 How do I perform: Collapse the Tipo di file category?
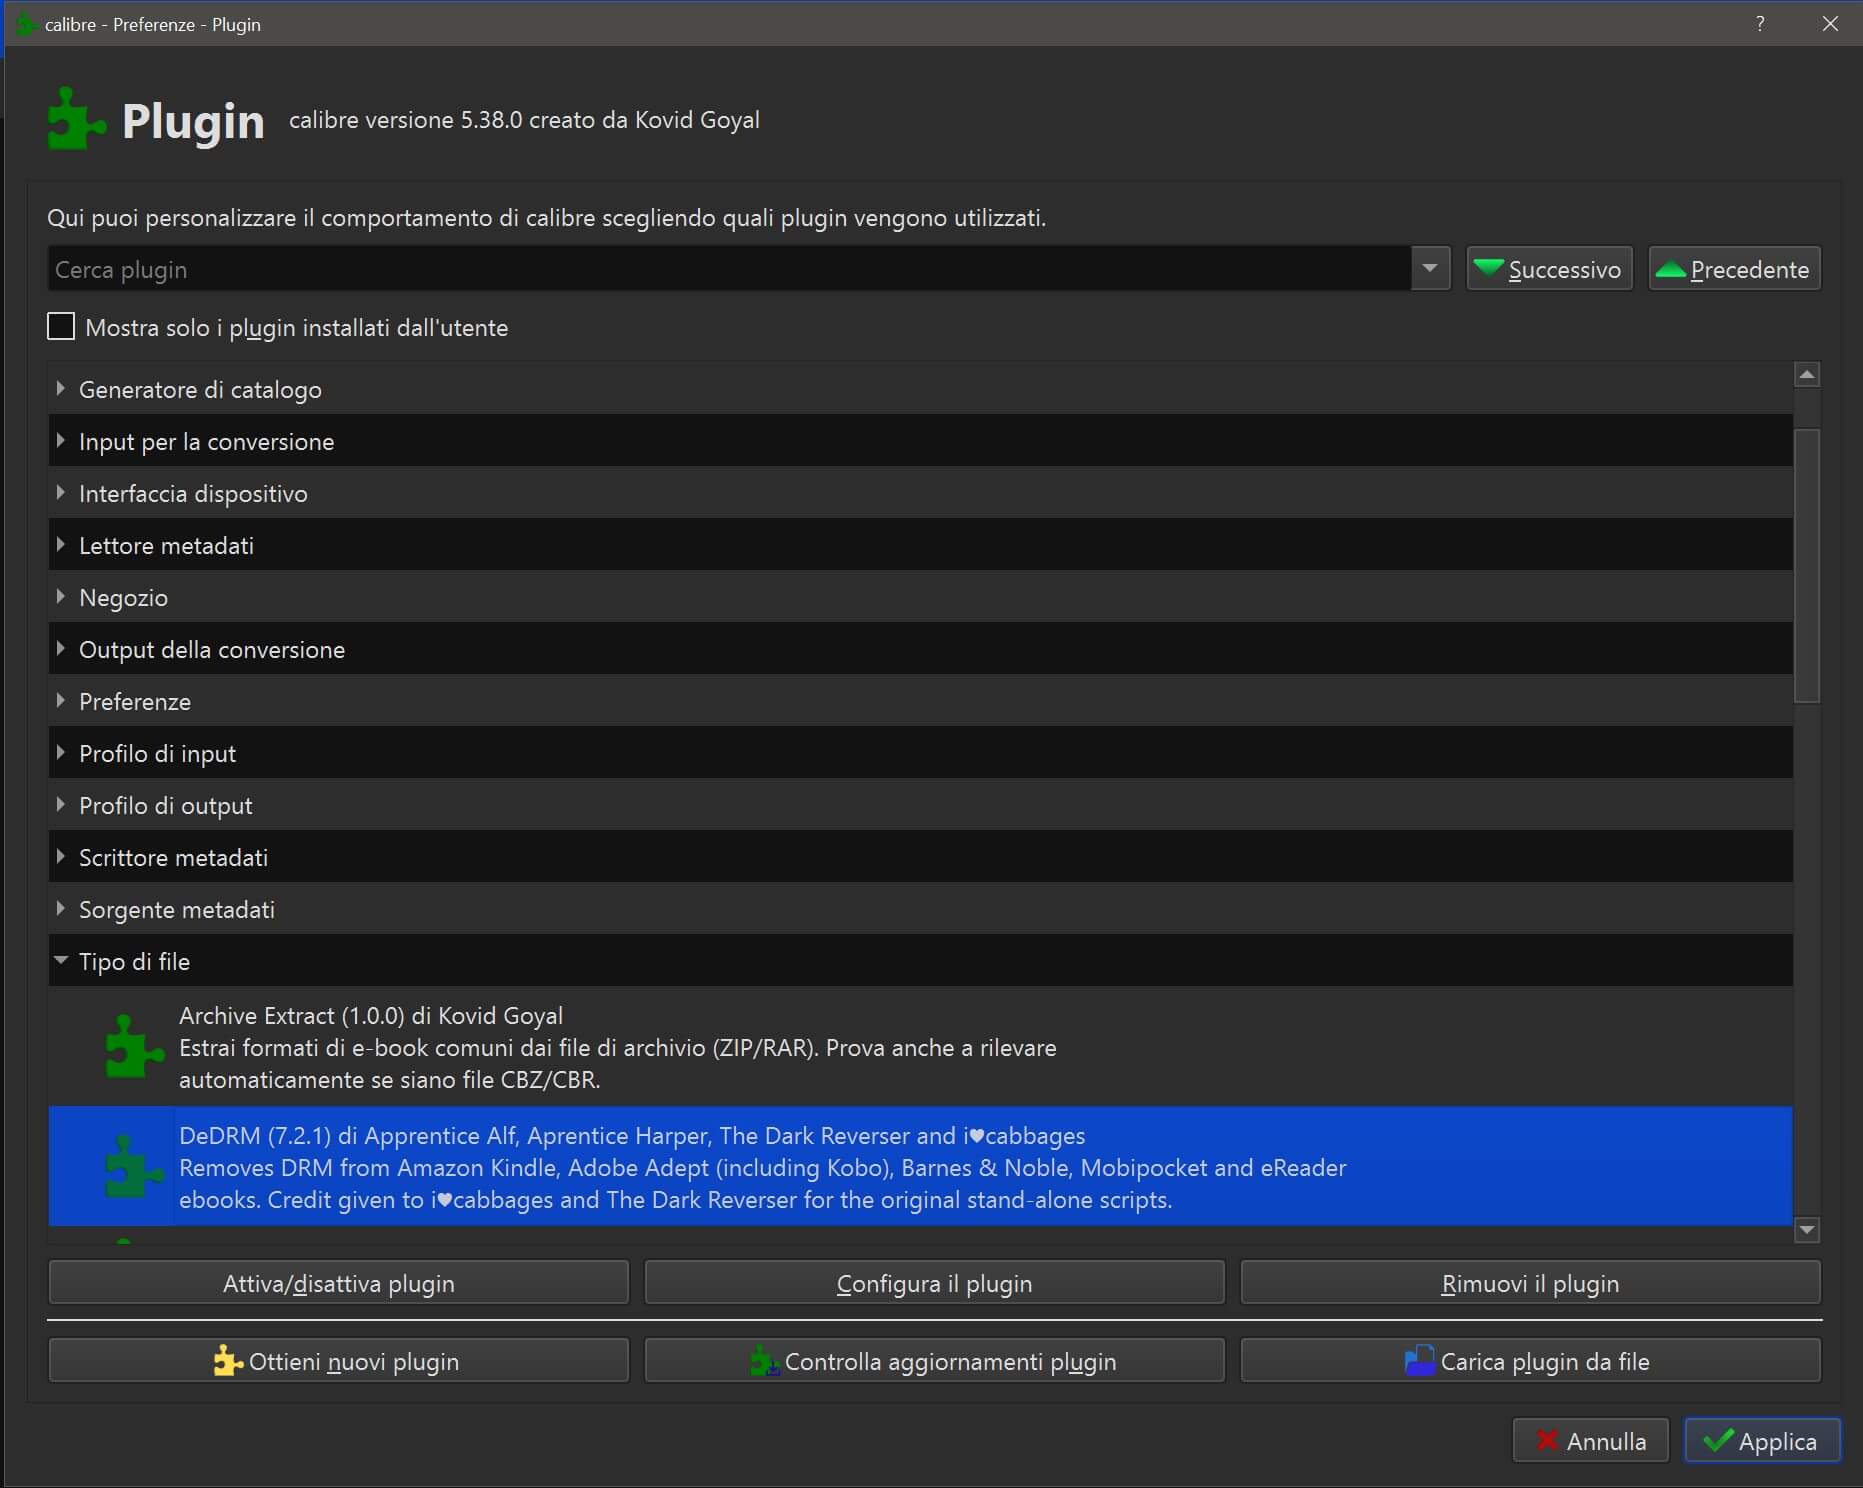coord(61,961)
